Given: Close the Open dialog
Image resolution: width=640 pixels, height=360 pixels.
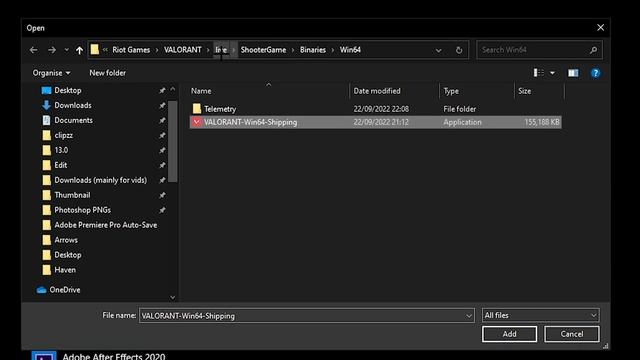Looking at the screenshot, I should [600, 28].
